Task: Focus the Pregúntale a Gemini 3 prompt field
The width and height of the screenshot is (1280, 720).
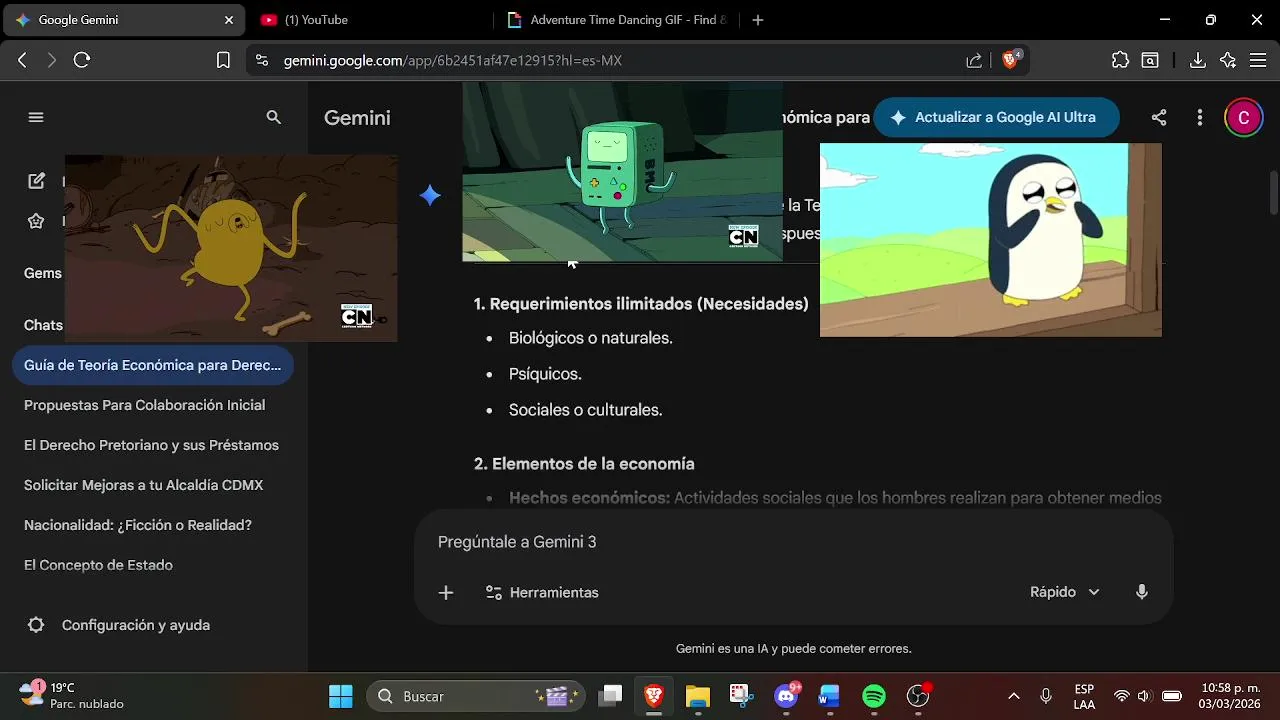Action: (793, 542)
